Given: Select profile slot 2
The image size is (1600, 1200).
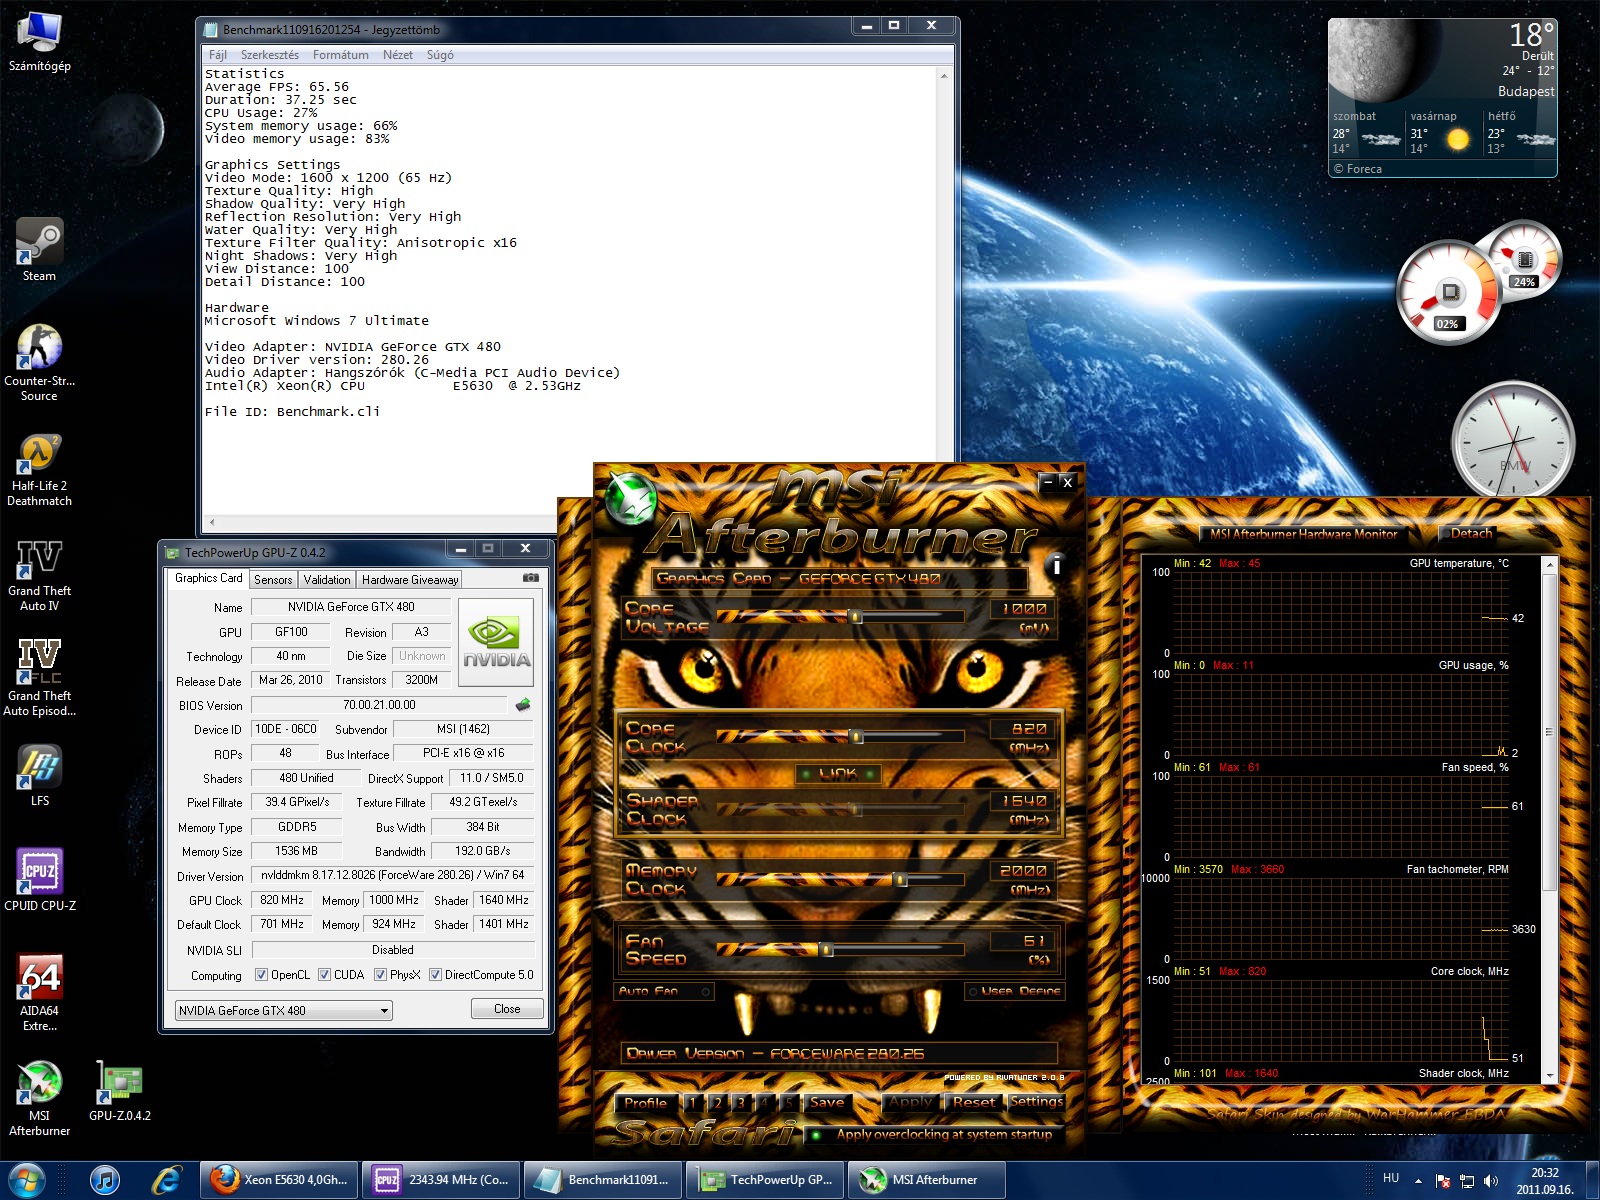Looking at the screenshot, I should tap(717, 1103).
